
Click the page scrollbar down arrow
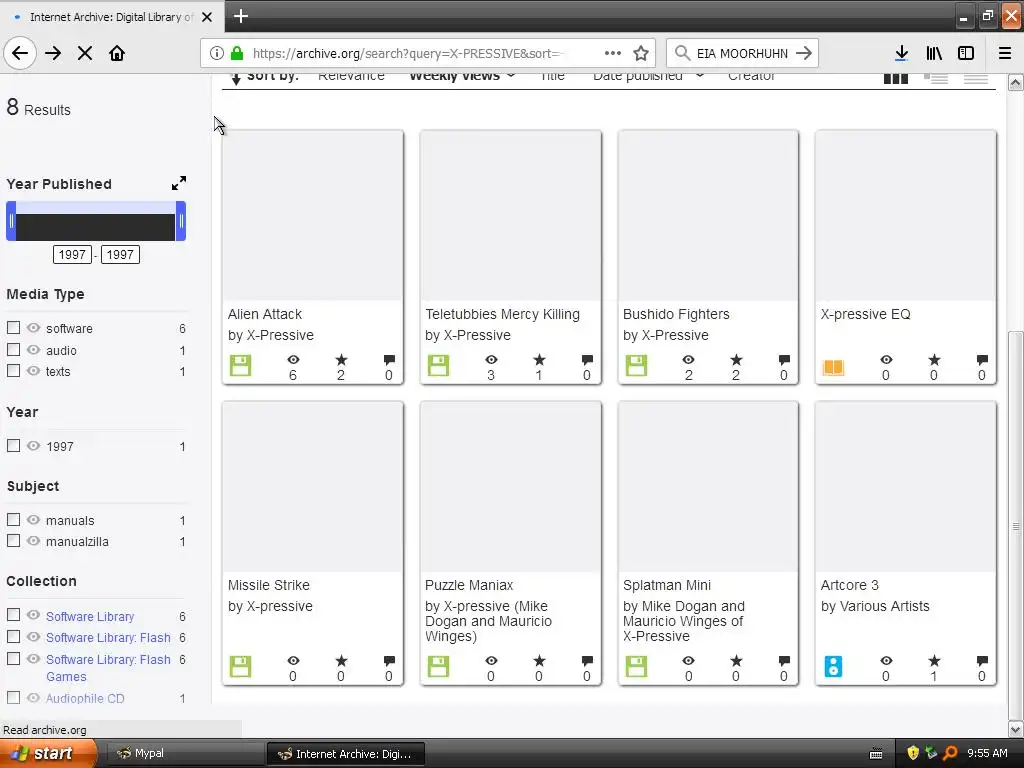click(1016, 729)
